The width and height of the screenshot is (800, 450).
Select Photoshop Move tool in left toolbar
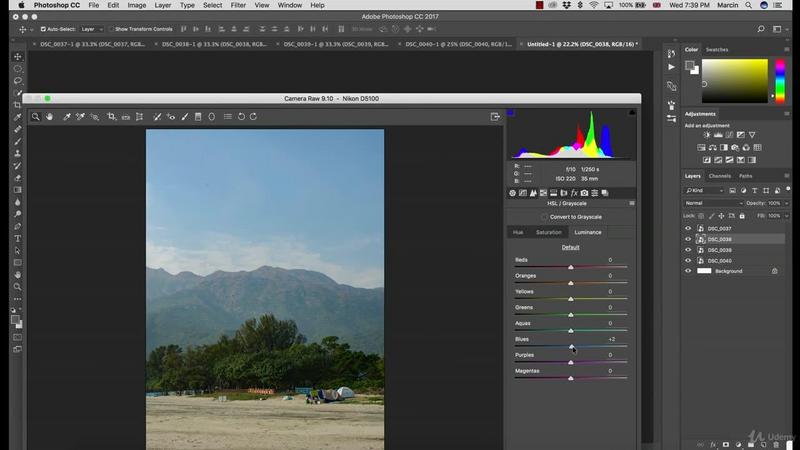(18, 56)
